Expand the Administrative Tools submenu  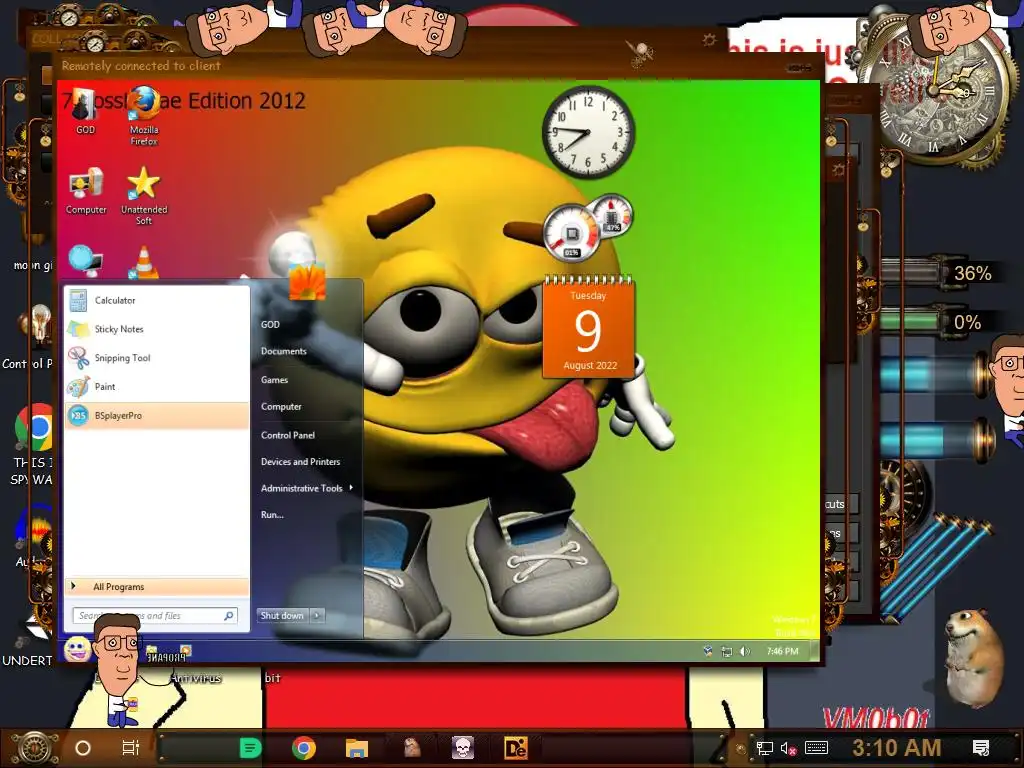306,488
